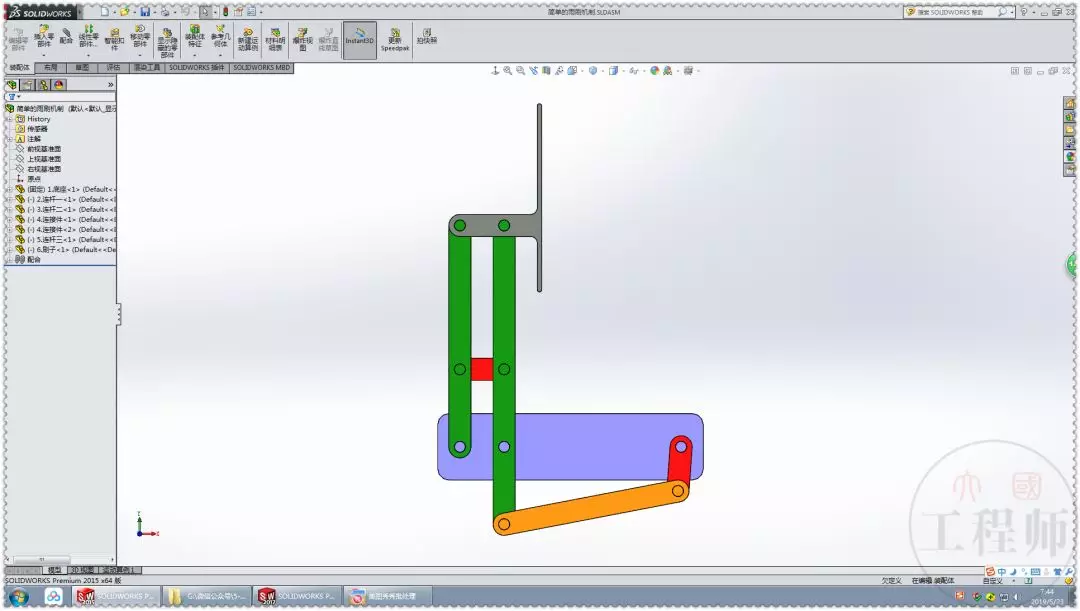
Task: Switch to the 装配体 (Assembly) tab
Action: tap(19, 68)
